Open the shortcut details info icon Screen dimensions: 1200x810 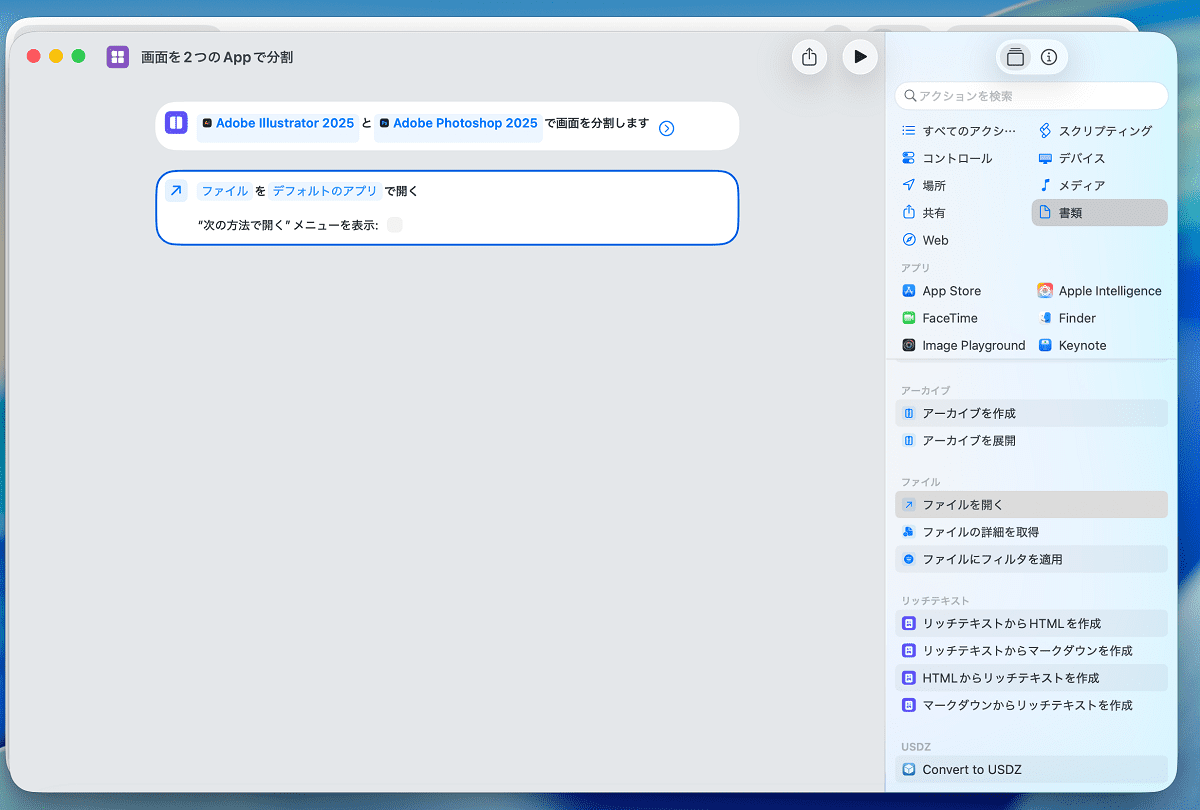pos(1049,57)
